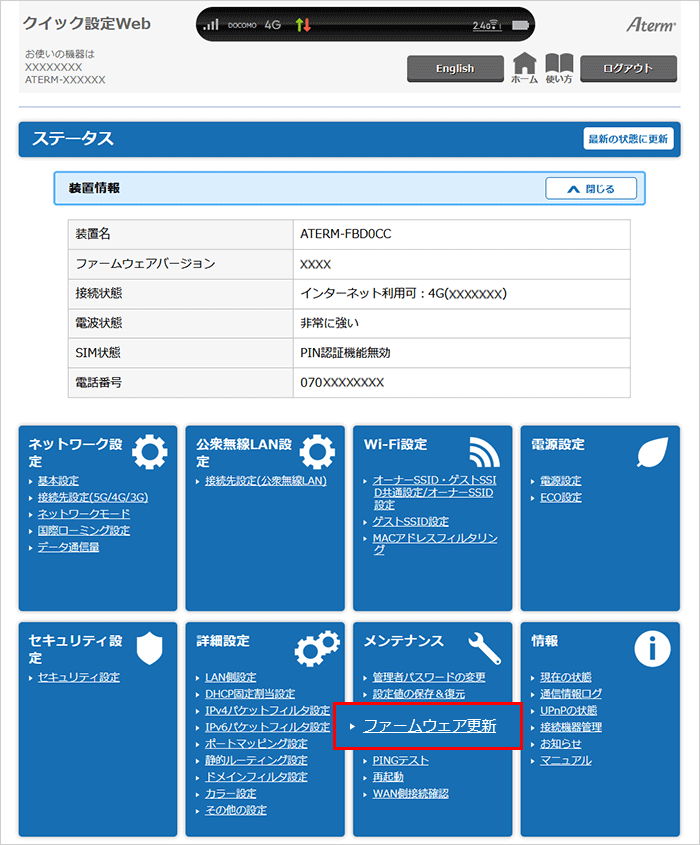This screenshot has width=700, height=845.
Task: Click the Wi-Fi settings signal icon
Action: [x=484, y=452]
